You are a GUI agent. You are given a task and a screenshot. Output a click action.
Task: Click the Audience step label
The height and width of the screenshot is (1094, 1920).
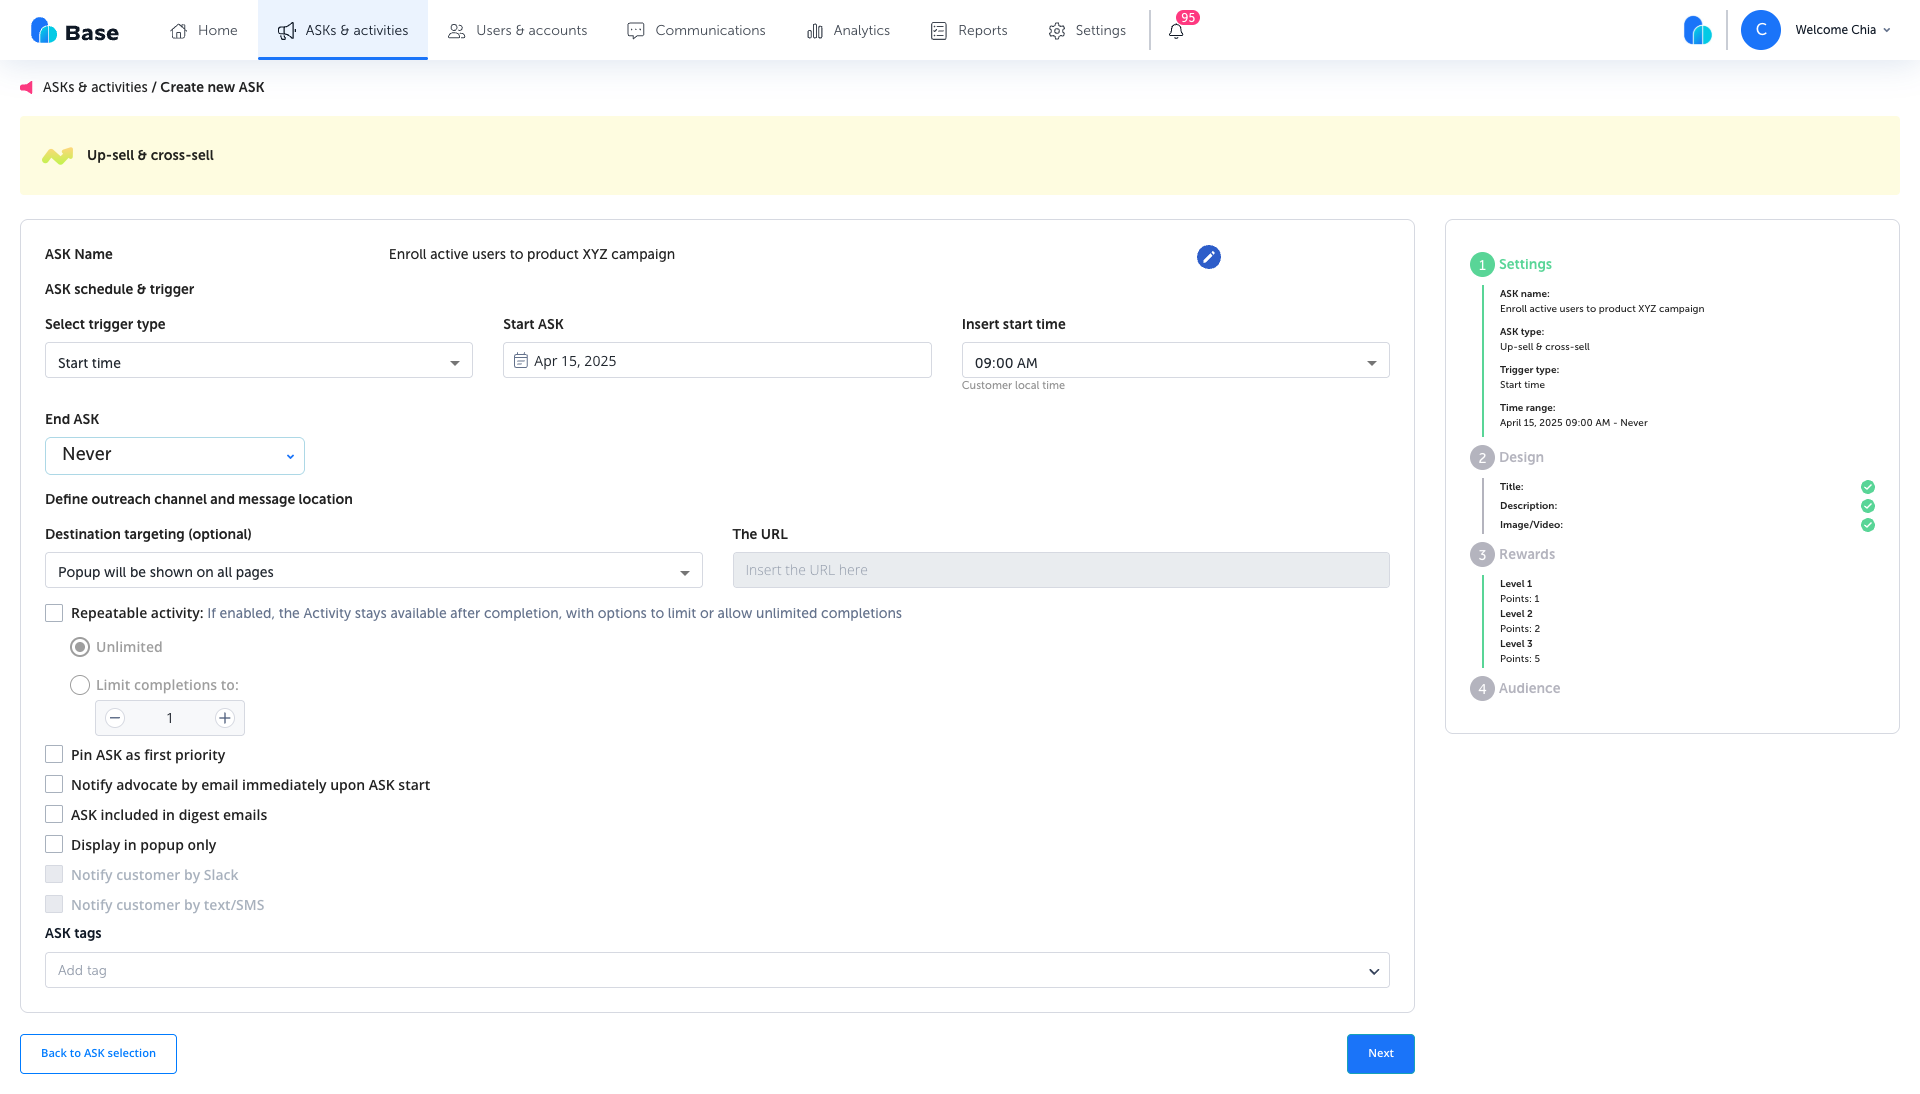pos(1529,689)
